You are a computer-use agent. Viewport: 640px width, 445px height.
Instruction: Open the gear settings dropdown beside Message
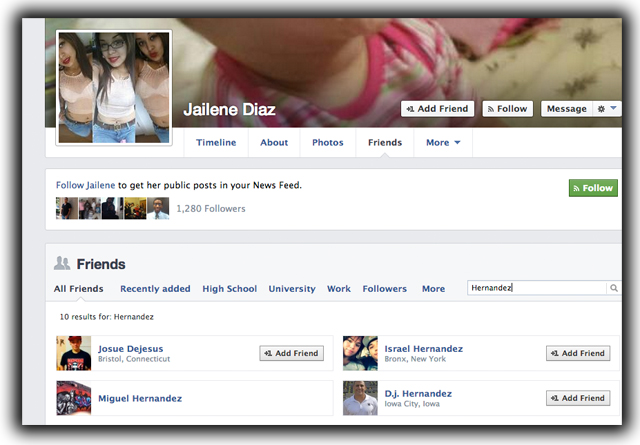608,109
